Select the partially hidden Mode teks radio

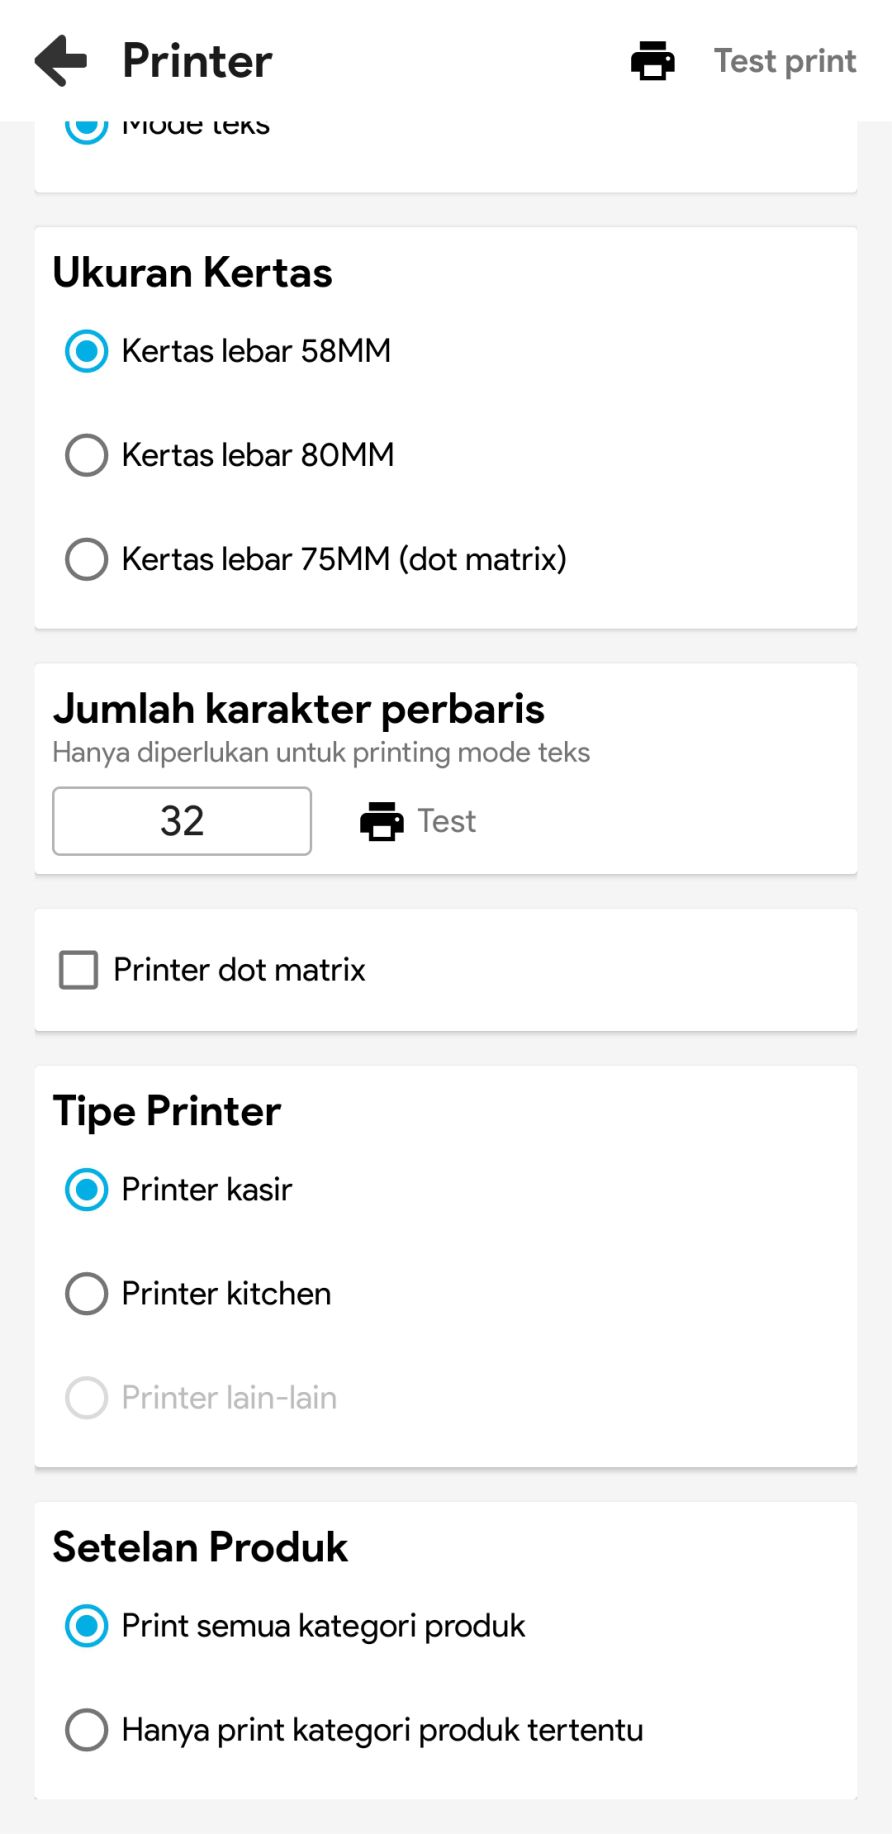tap(87, 128)
